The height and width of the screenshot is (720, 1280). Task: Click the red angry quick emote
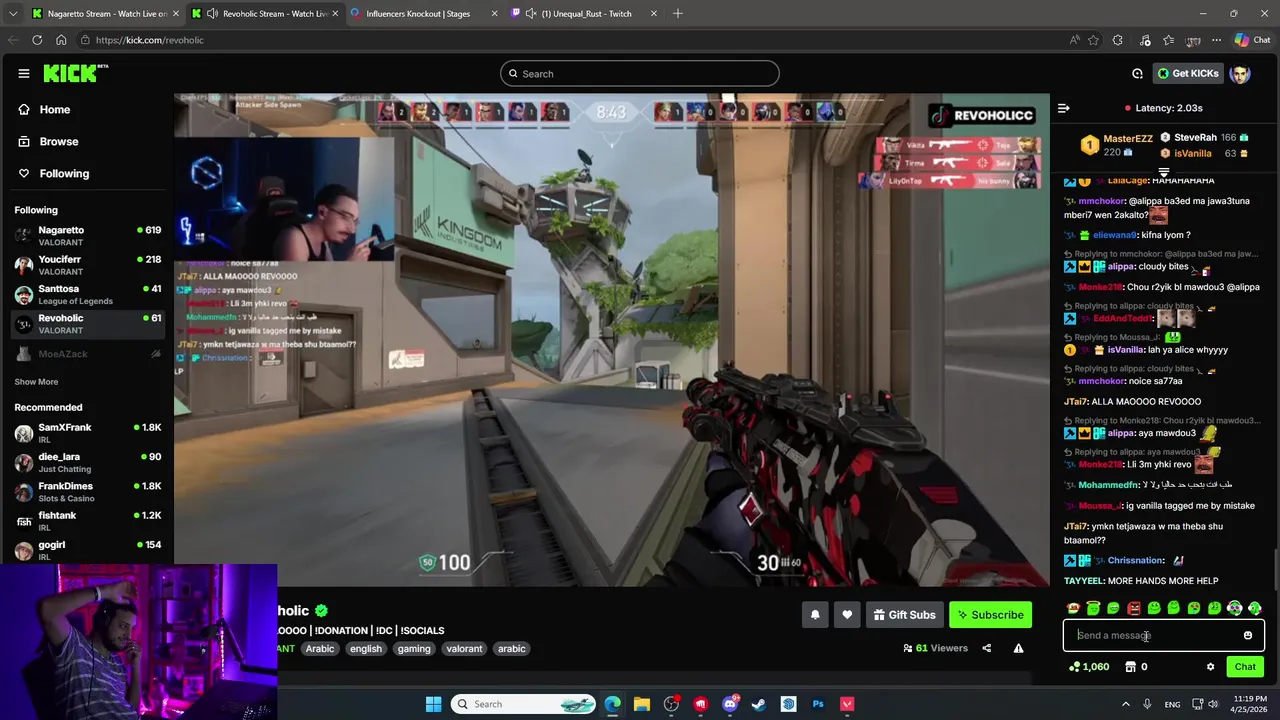click(x=1134, y=608)
